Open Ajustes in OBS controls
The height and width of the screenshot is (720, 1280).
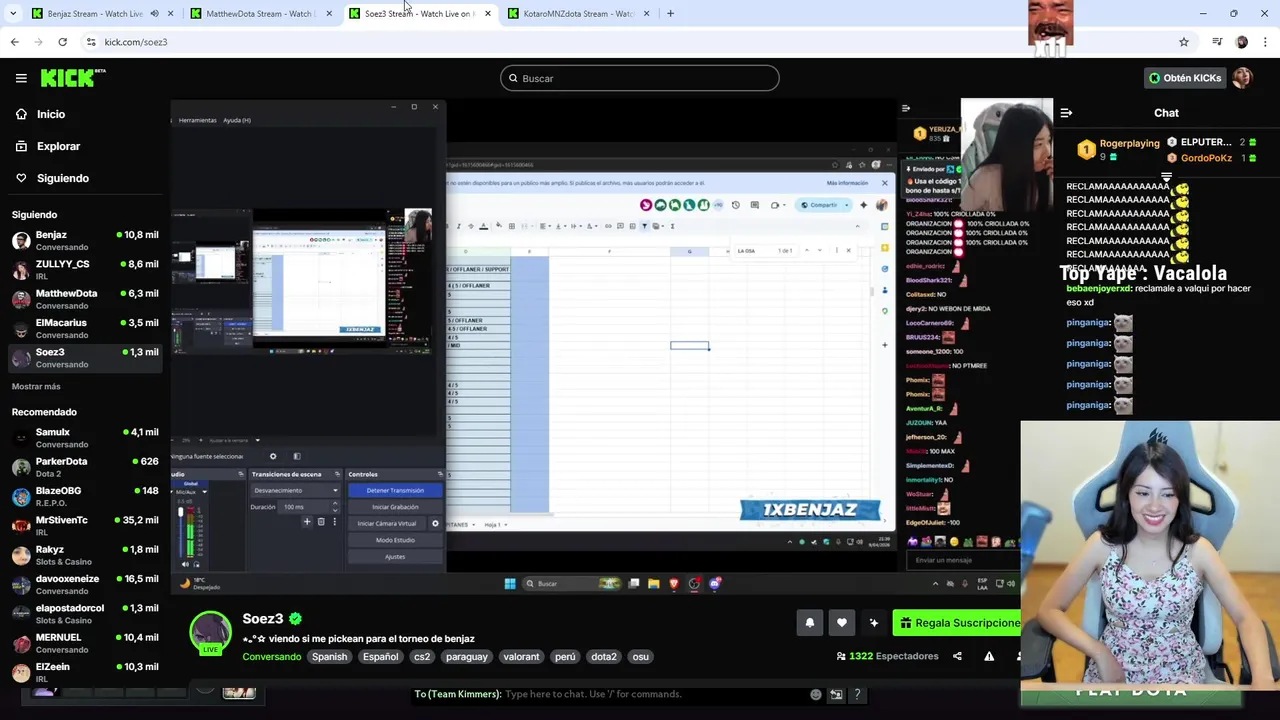395,556
